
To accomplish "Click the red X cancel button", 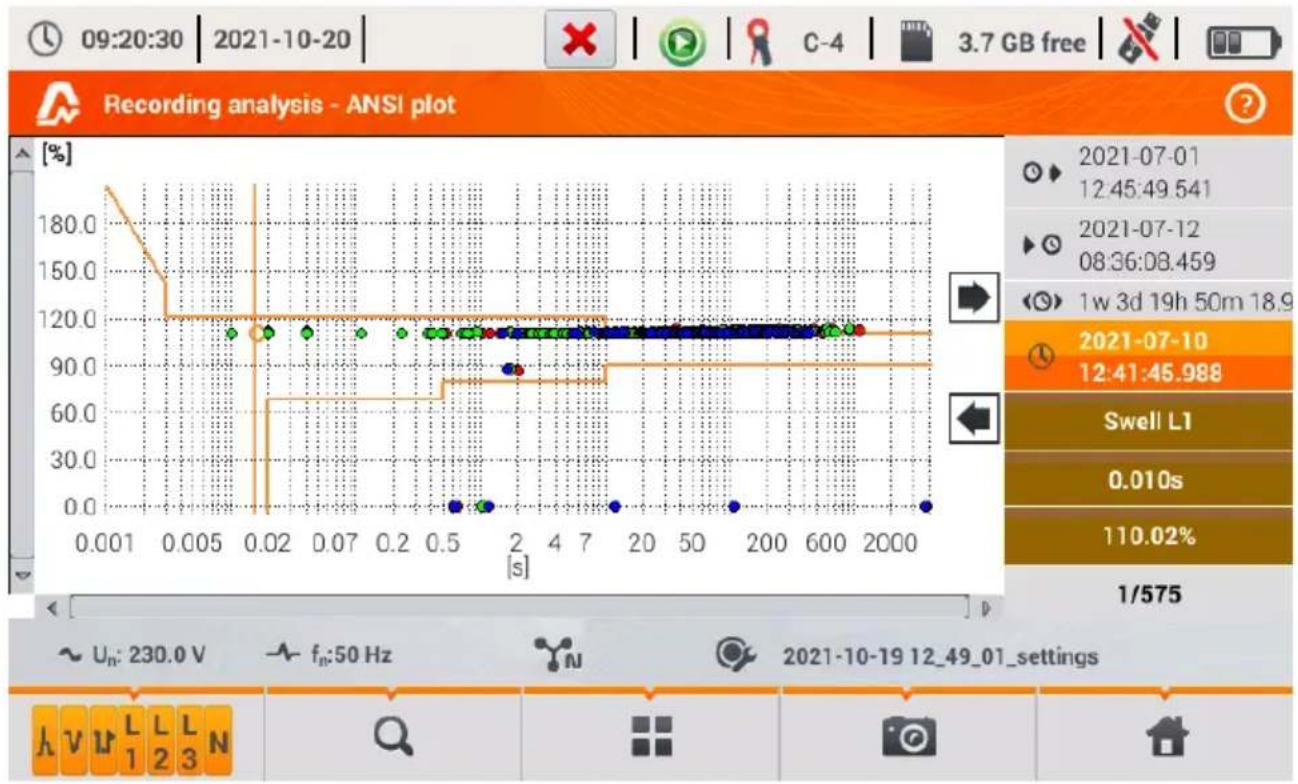I will pos(580,42).
